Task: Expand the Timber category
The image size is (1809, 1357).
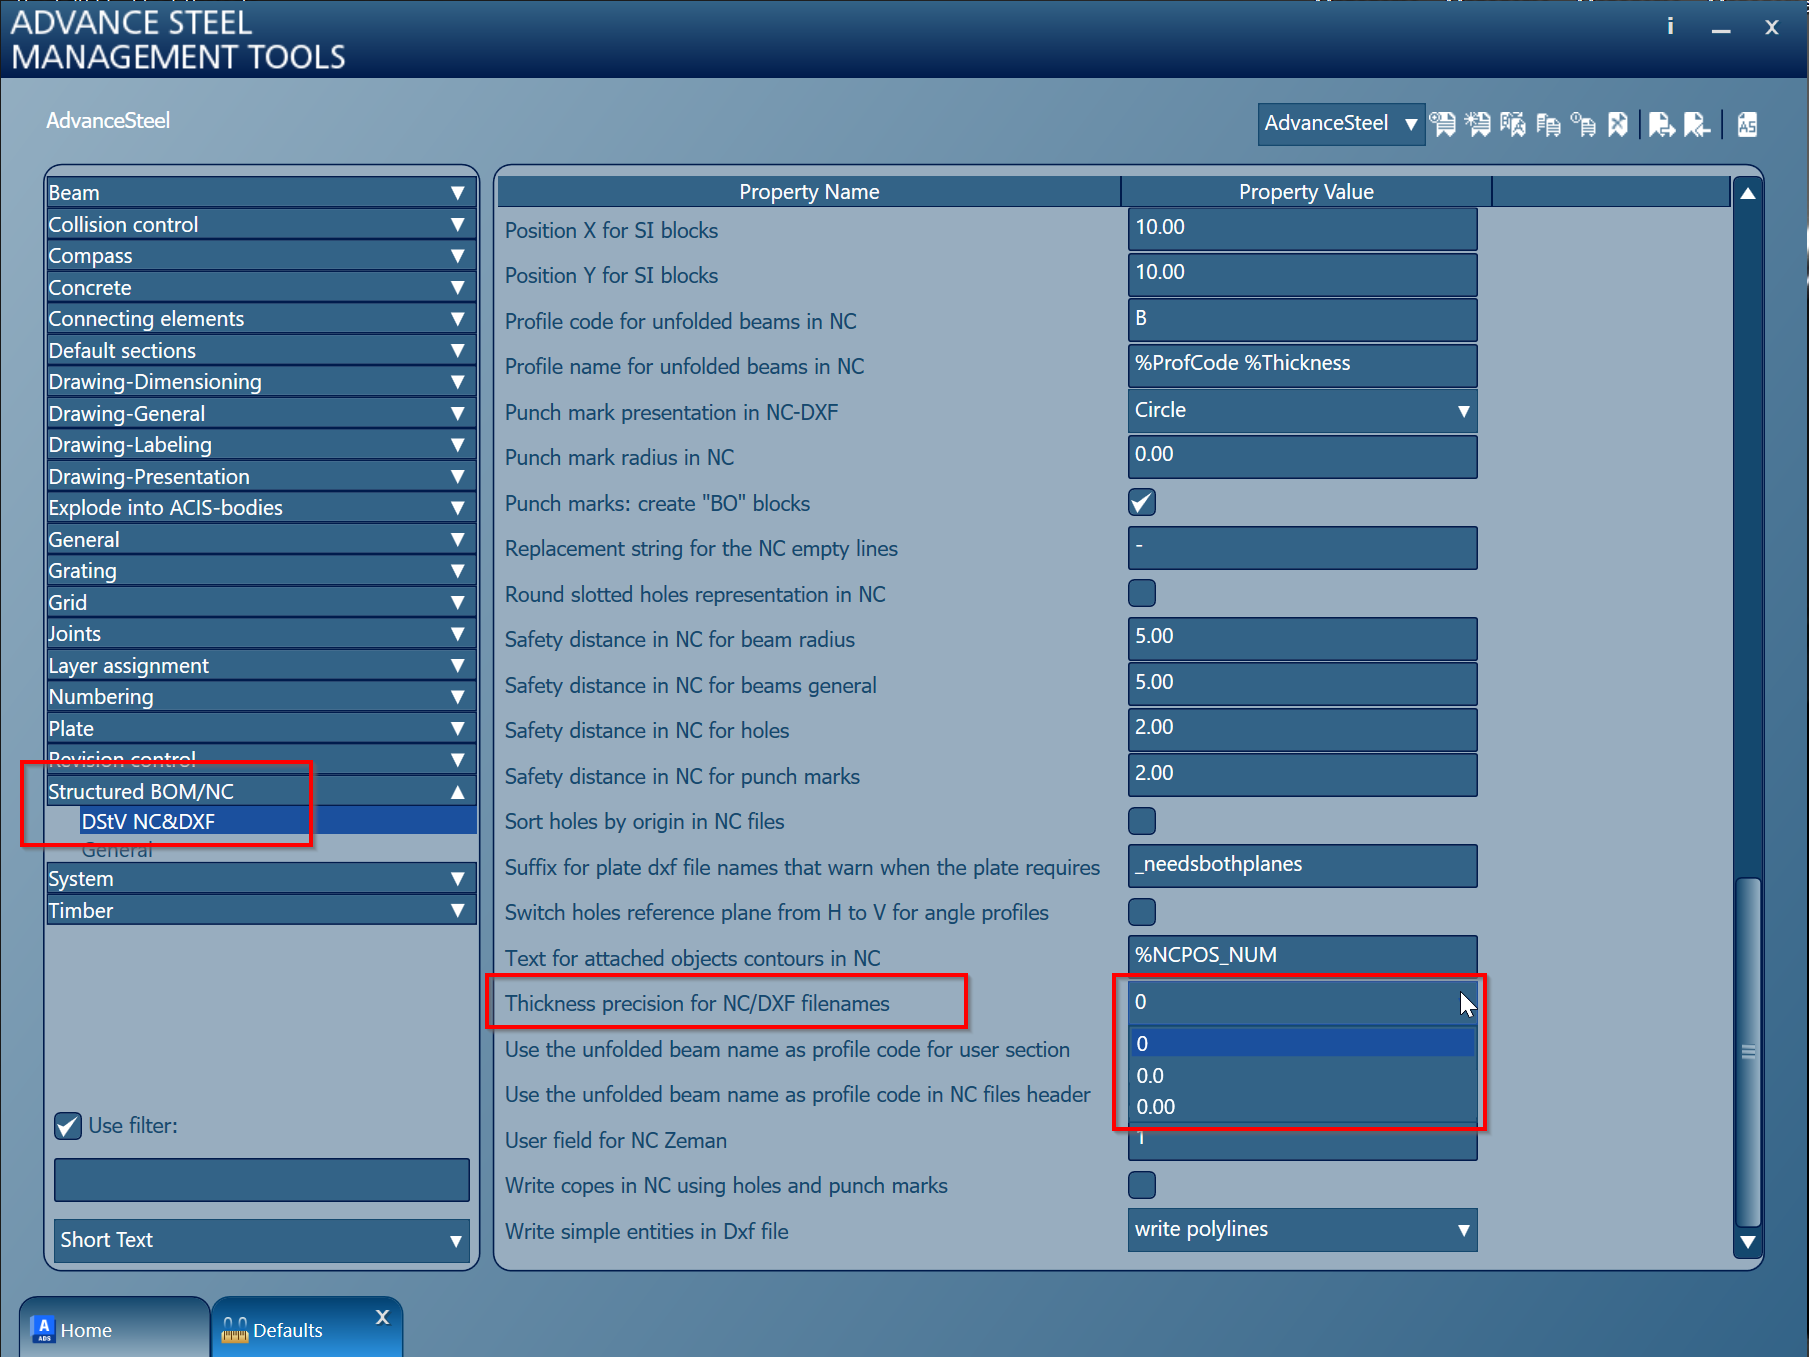Action: click(x=260, y=910)
